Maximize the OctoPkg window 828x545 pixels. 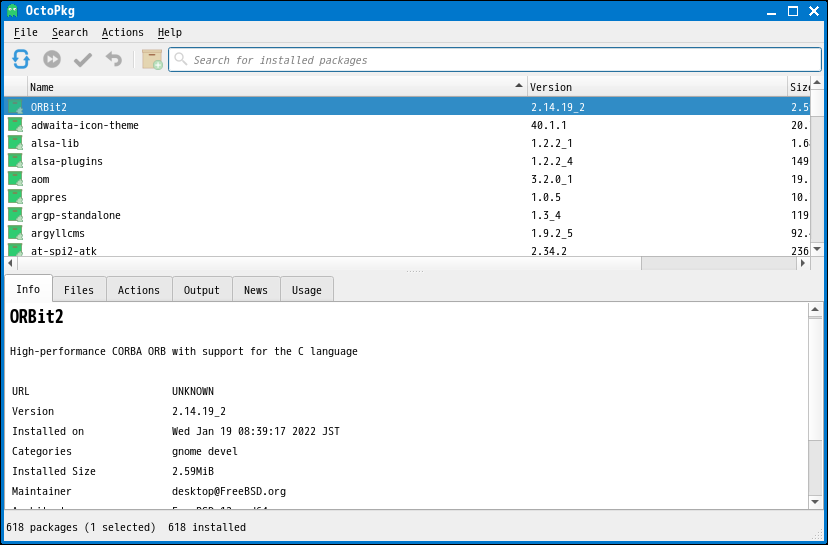793,11
